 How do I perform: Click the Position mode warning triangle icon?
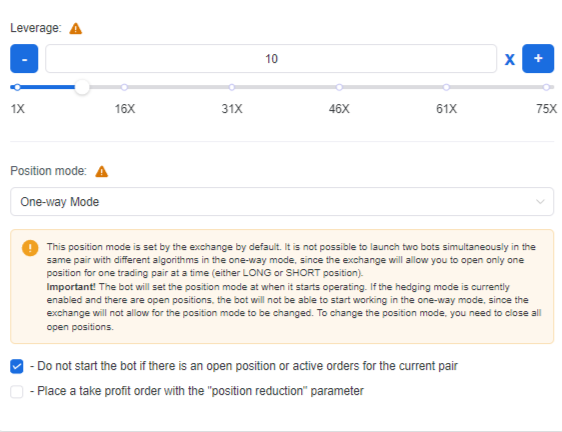tap(101, 171)
